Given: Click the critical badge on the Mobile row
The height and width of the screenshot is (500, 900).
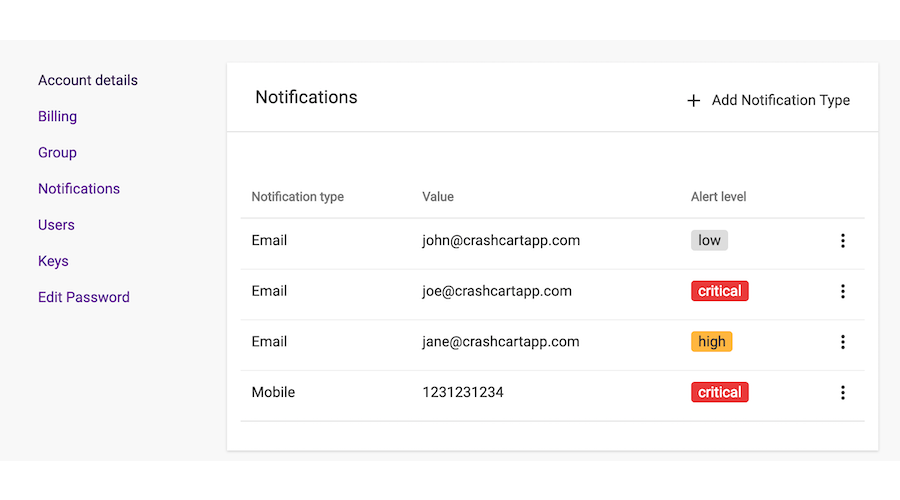Looking at the screenshot, I should tap(720, 393).
